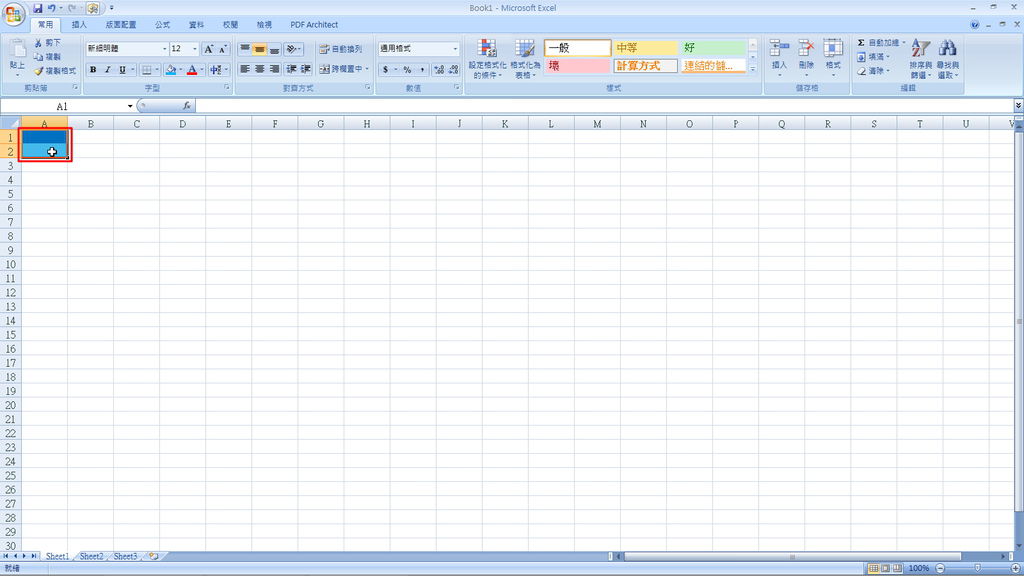This screenshot has height=576, width=1024.
Task: Click the zoom slider handle
Action: [978, 569]
